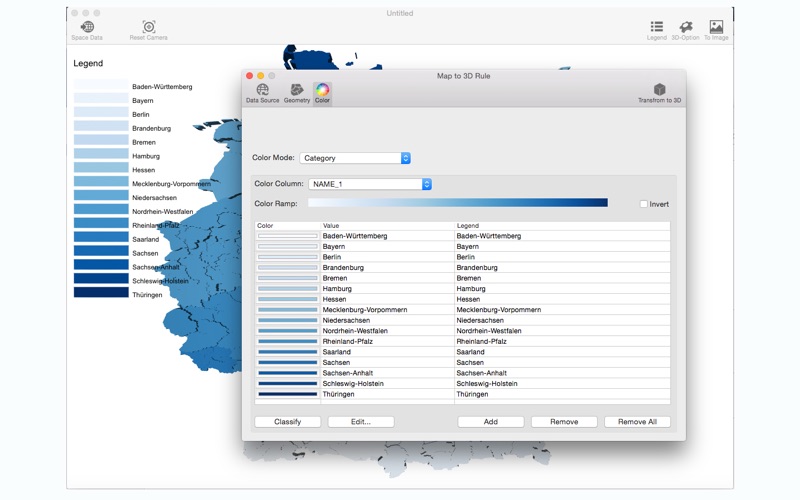The height and width of the screenshot is (500, 800).
Task: Click the Edit... button
Action: tap(360, 422)
